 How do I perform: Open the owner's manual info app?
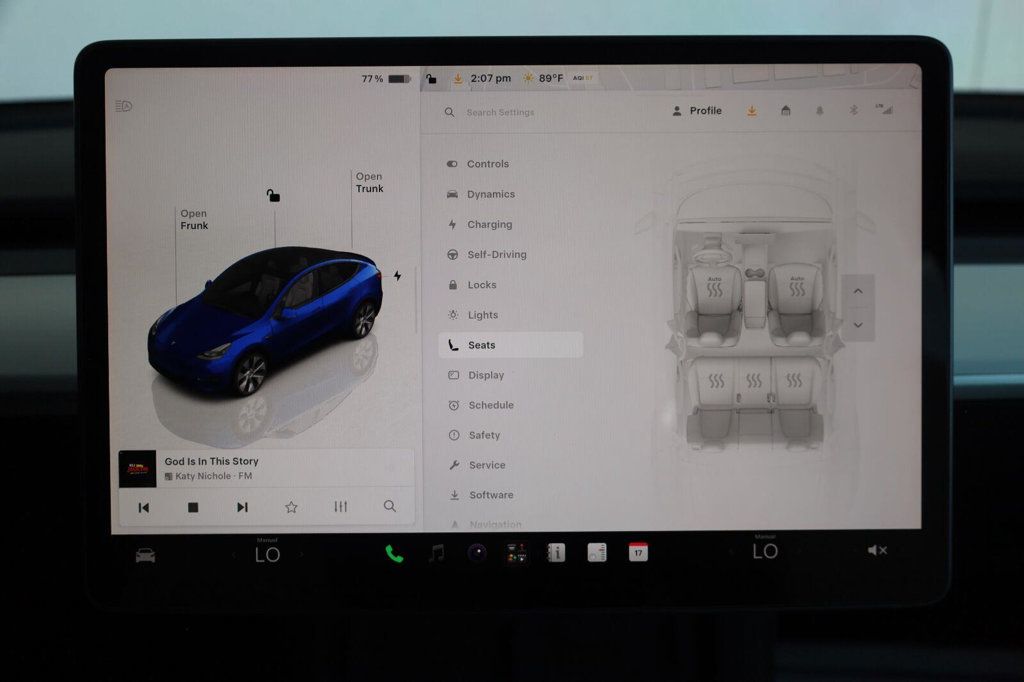click(x=556, y=553)
